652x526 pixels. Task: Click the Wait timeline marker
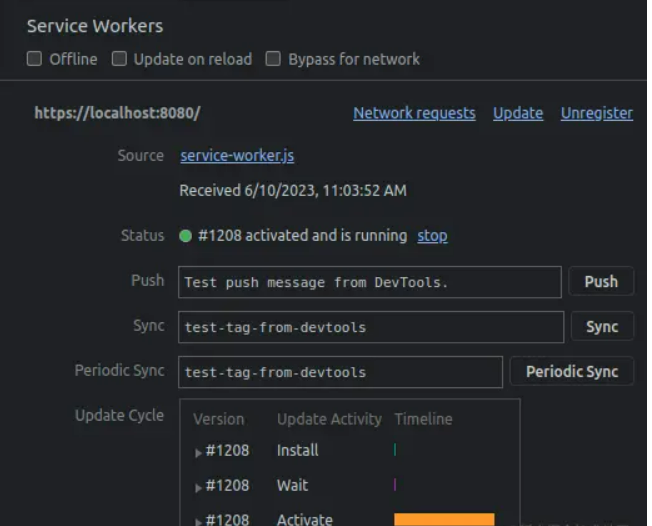click(x=395, y=484)
